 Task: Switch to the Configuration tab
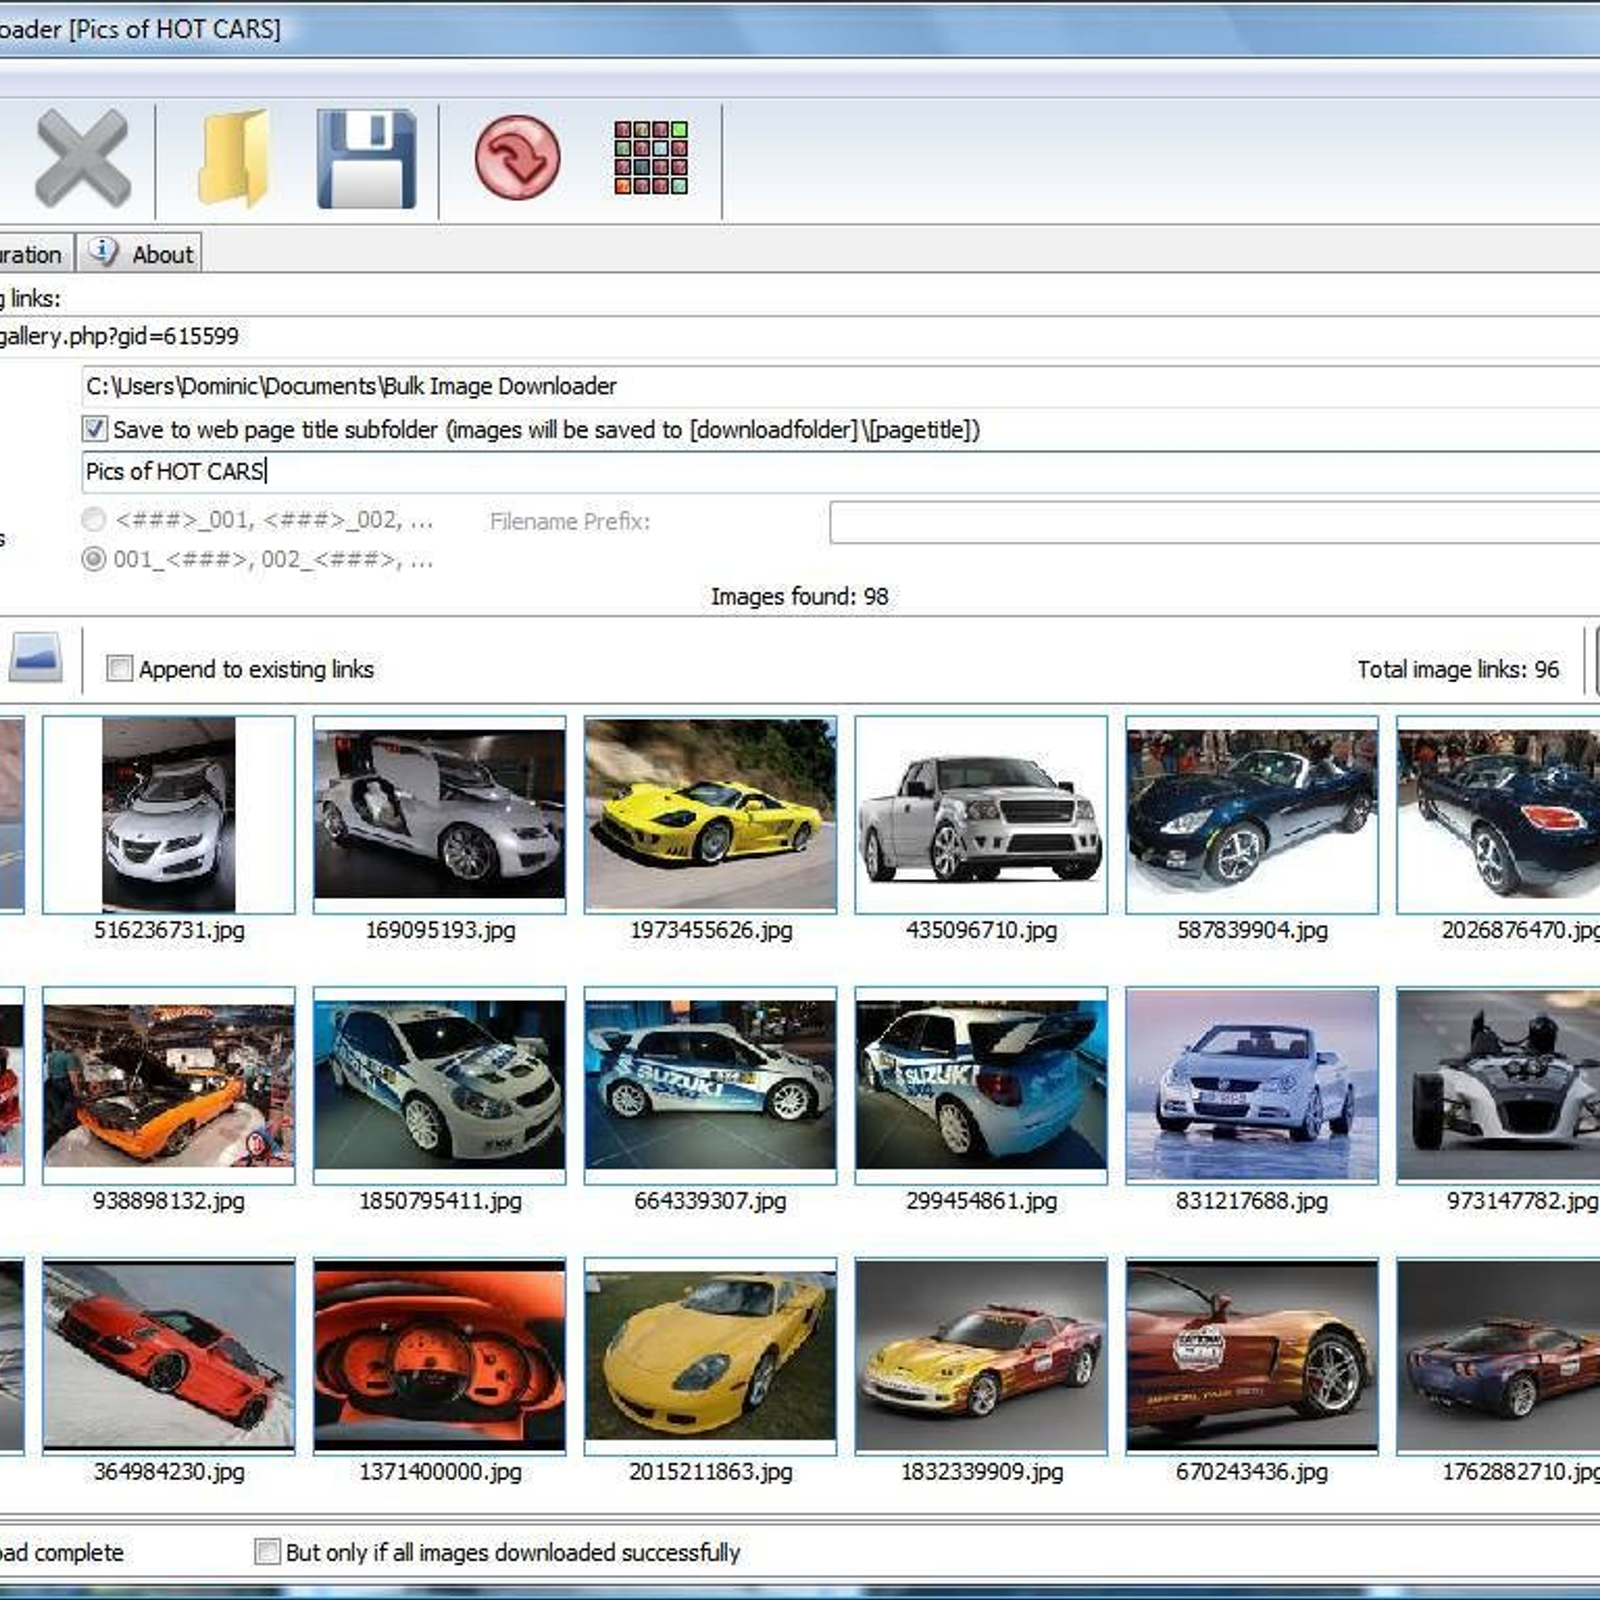click(36, 254)
